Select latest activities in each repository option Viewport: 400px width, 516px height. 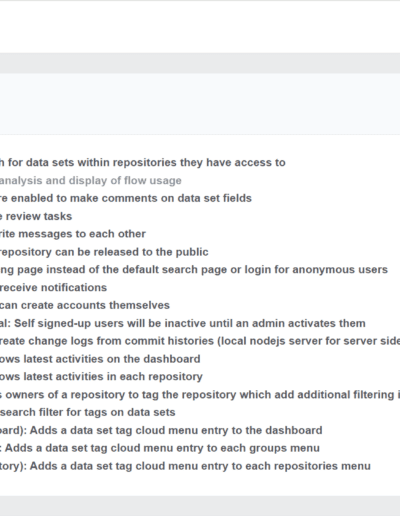101,377
